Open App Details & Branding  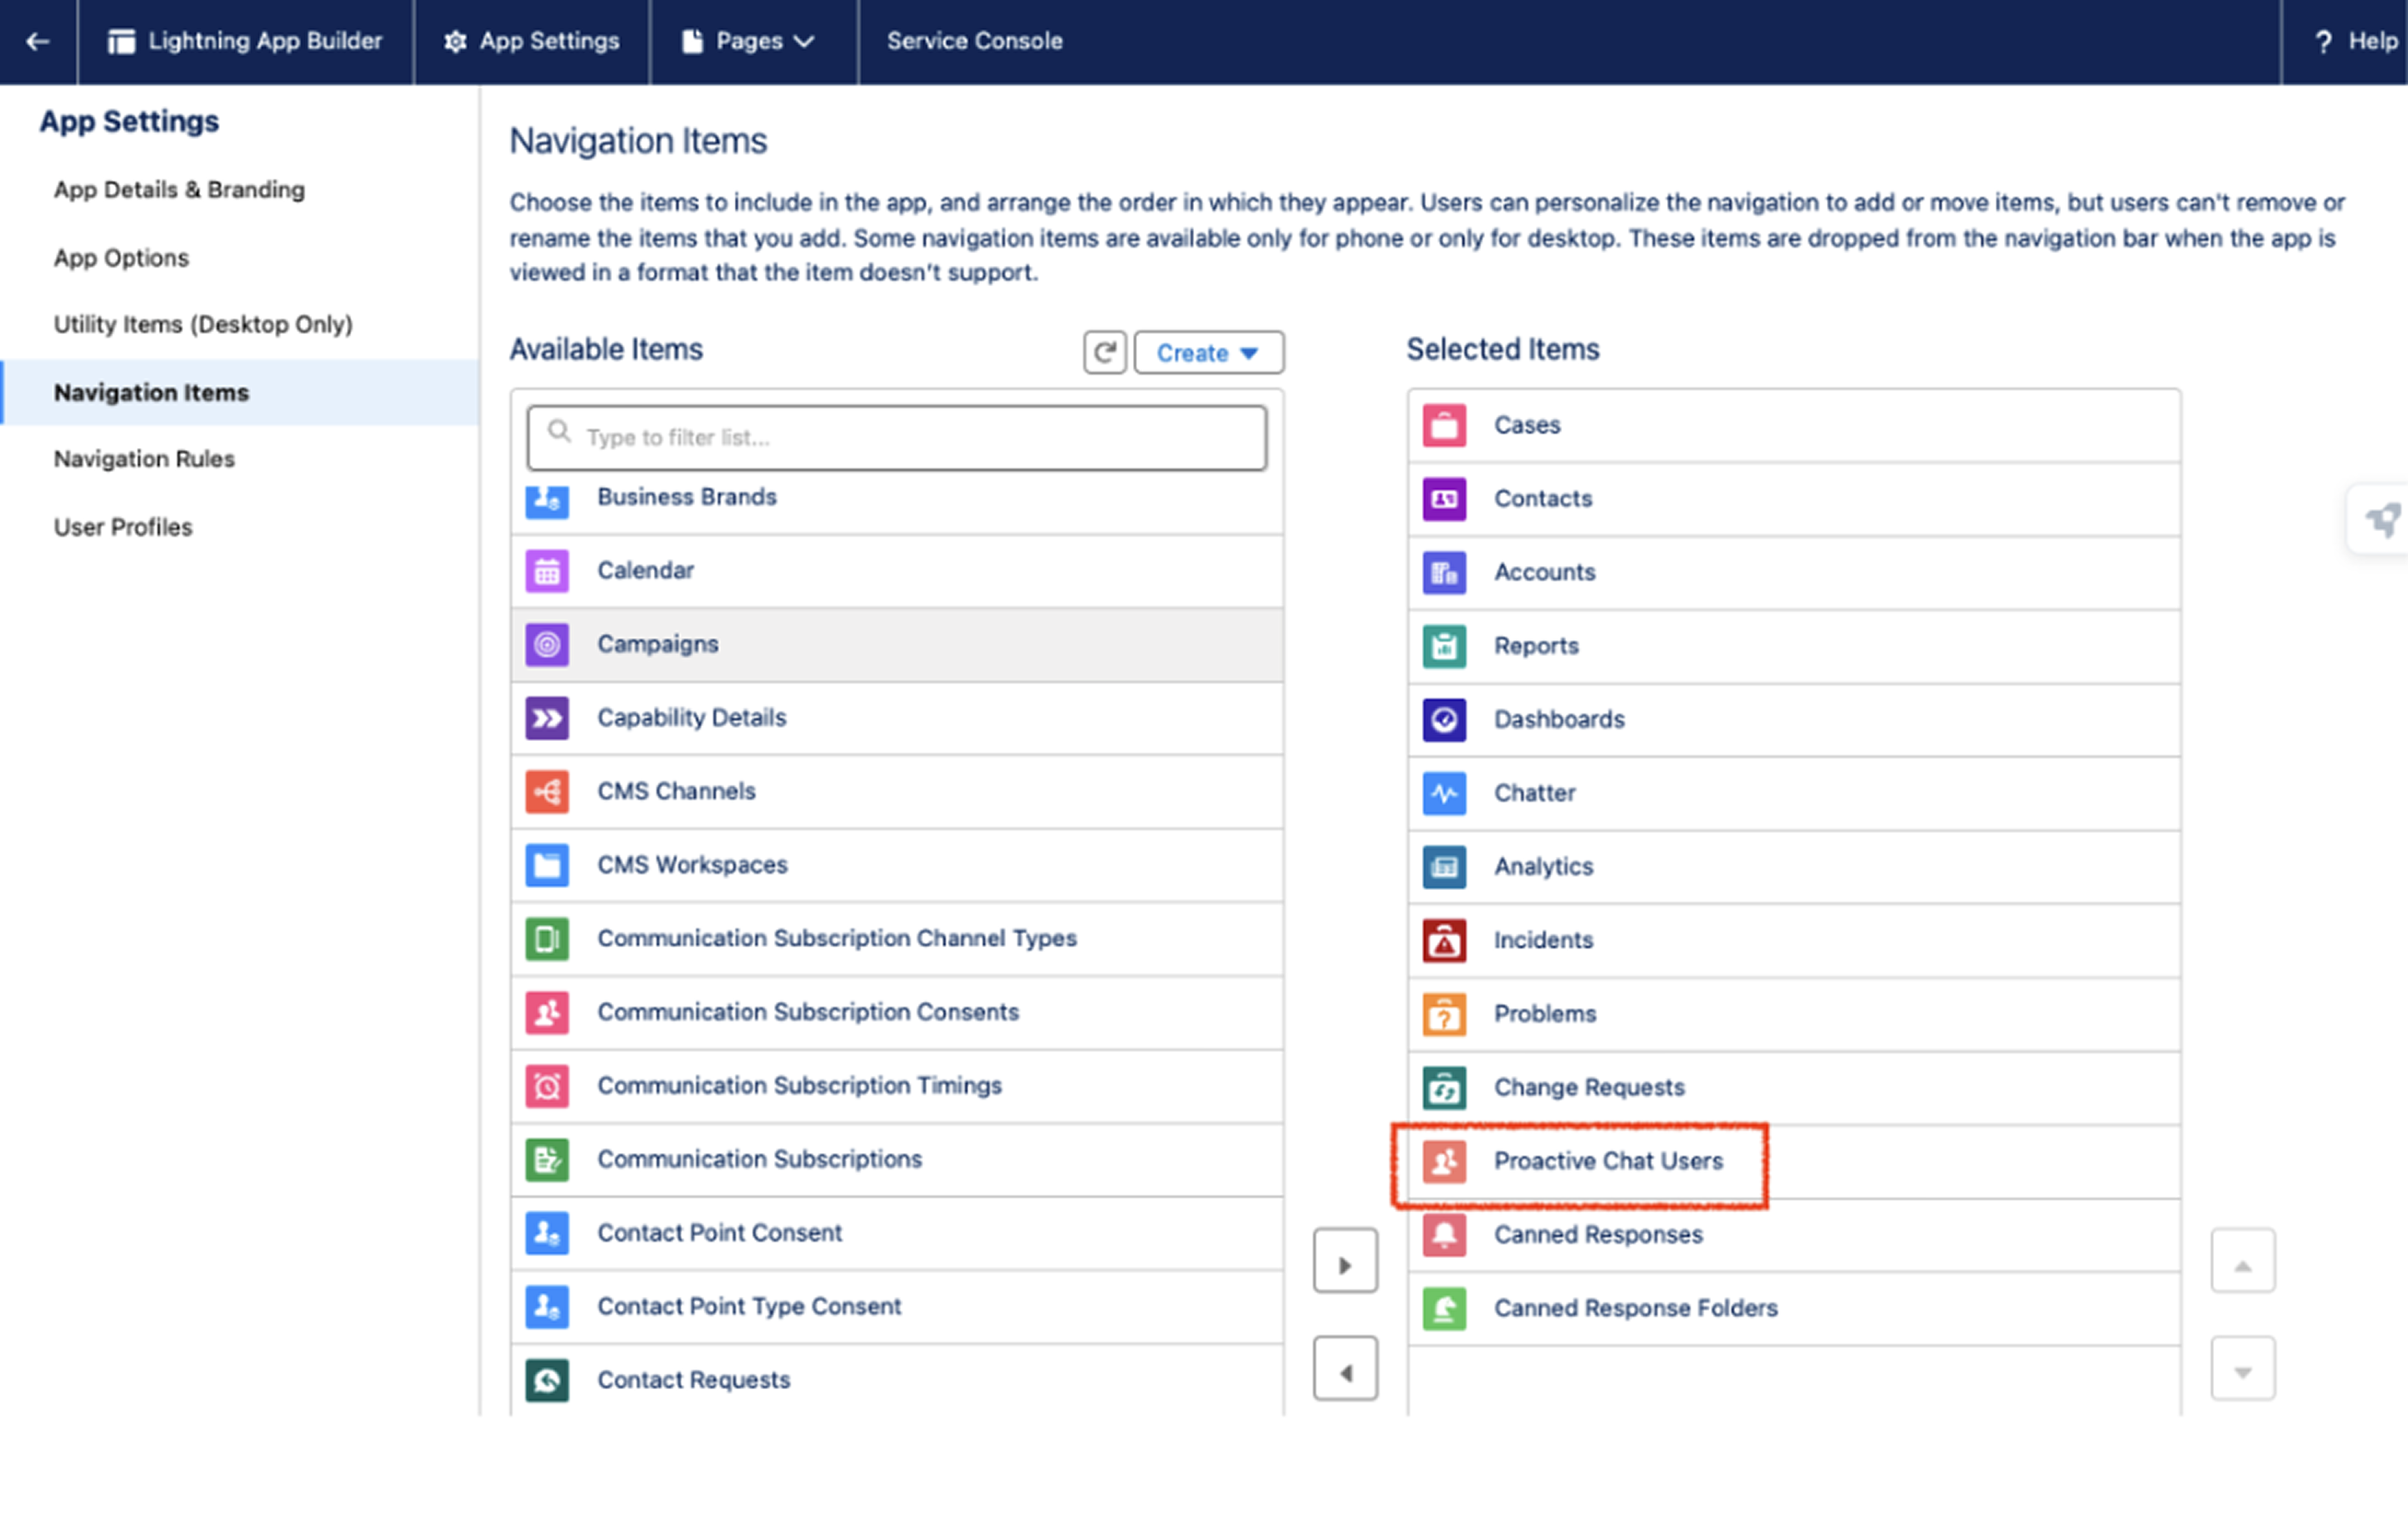[179, 190]
